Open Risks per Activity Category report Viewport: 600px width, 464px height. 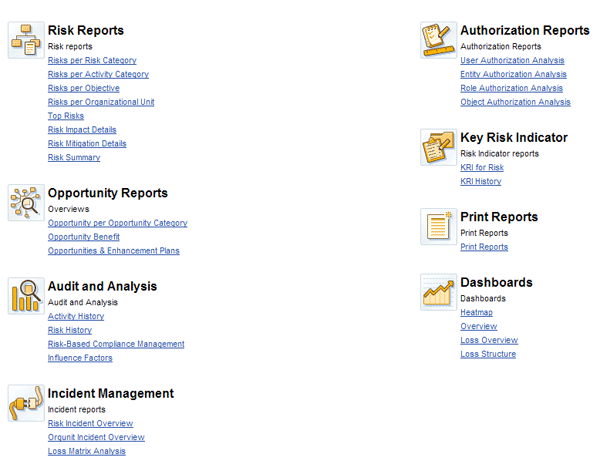pyautogui.click(x=98, y=74)
